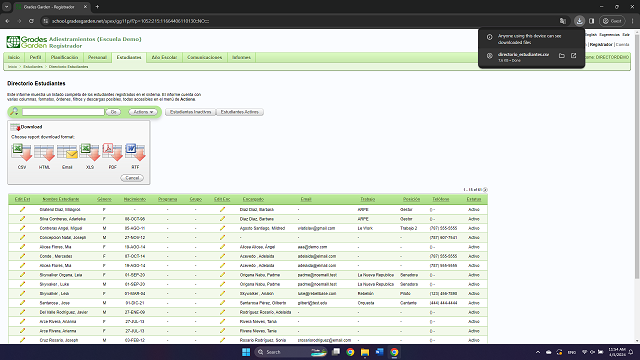Click the Windows taskbar Search box
The width and height of the screenshot is (640, 360).
pyautogui.click(x=292, y=352)
